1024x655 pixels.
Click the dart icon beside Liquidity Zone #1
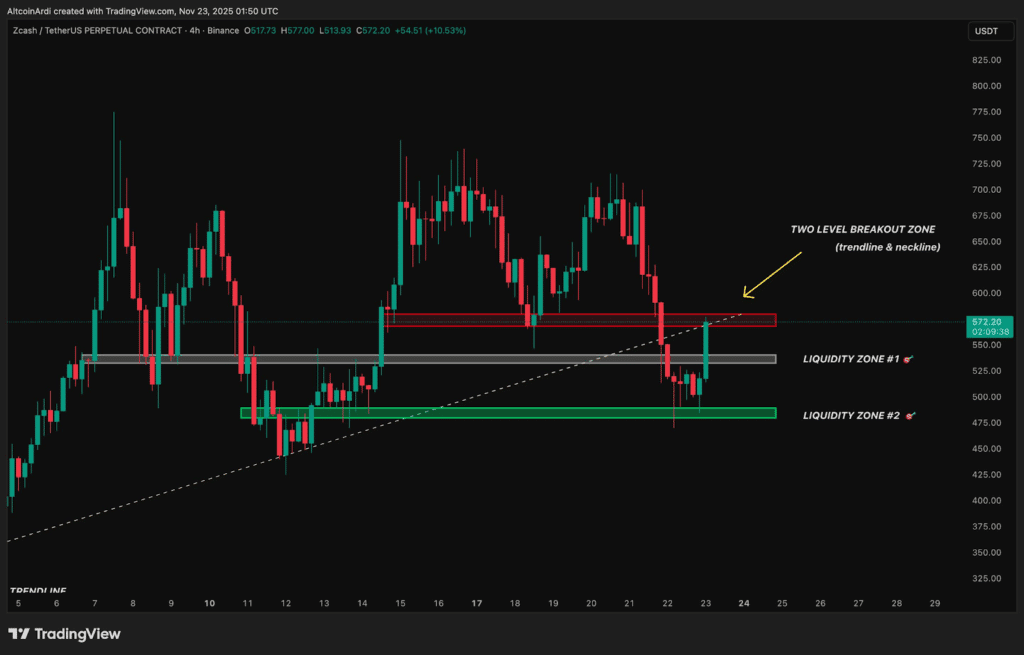point(908,358)
